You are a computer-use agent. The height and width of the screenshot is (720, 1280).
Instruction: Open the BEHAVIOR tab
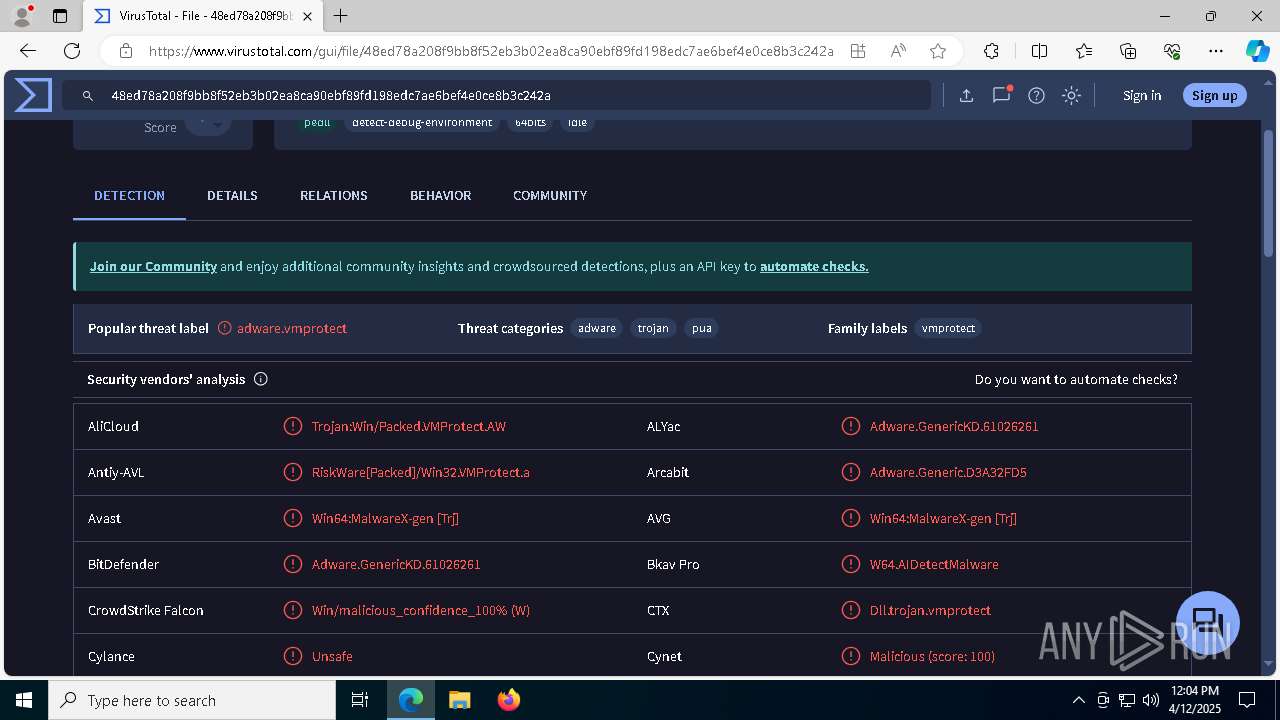tap(440, 196)
